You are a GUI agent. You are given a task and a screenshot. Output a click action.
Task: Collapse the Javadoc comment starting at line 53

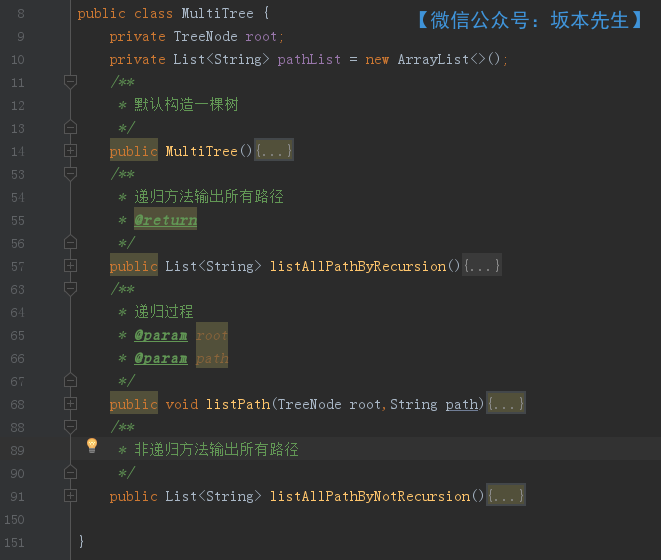click(70, 174)
